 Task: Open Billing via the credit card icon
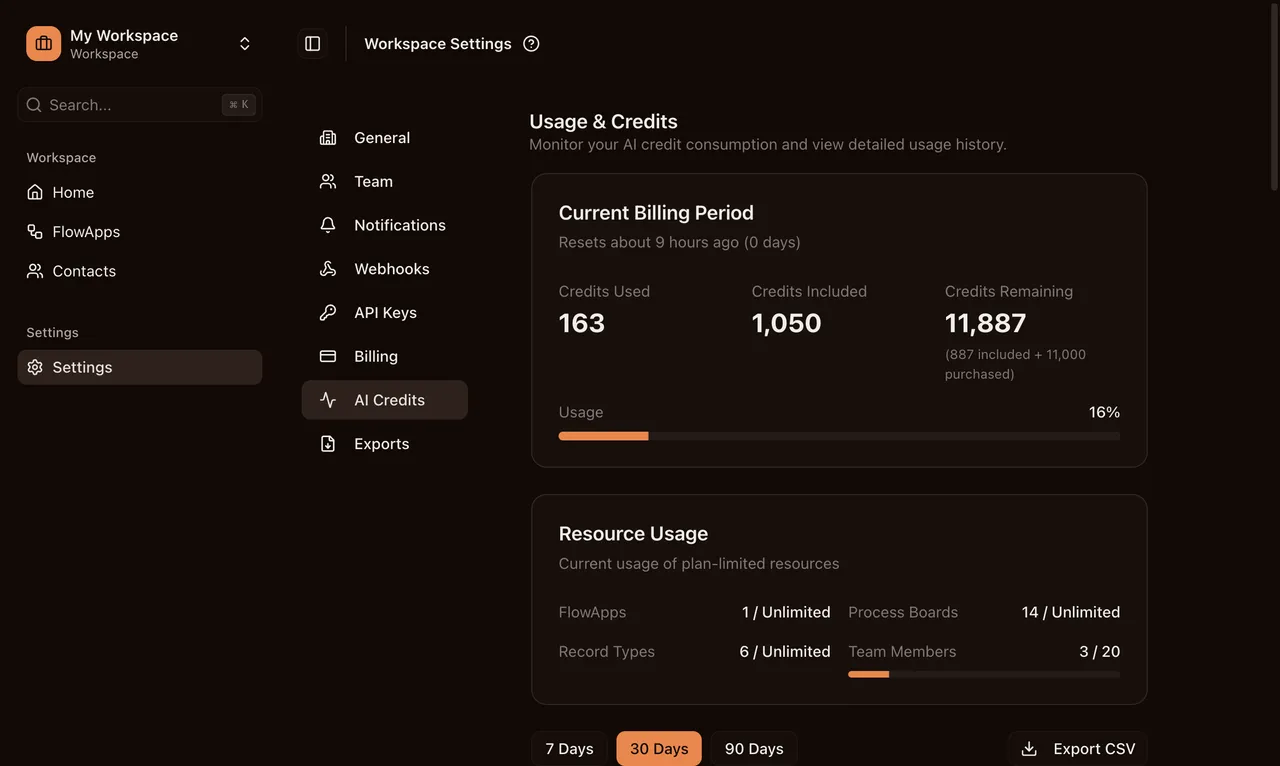coord(327,355)
